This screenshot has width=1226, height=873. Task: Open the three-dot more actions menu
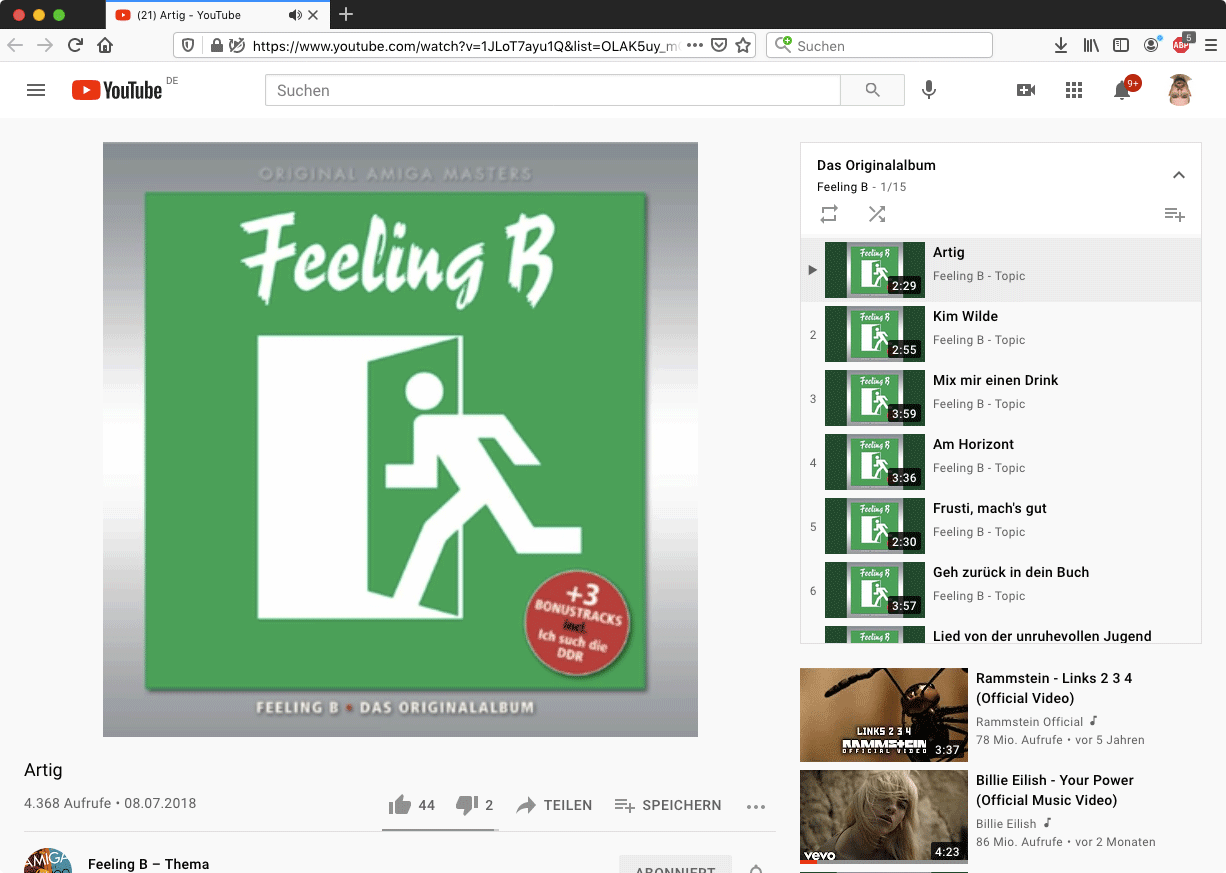(756, 806)
